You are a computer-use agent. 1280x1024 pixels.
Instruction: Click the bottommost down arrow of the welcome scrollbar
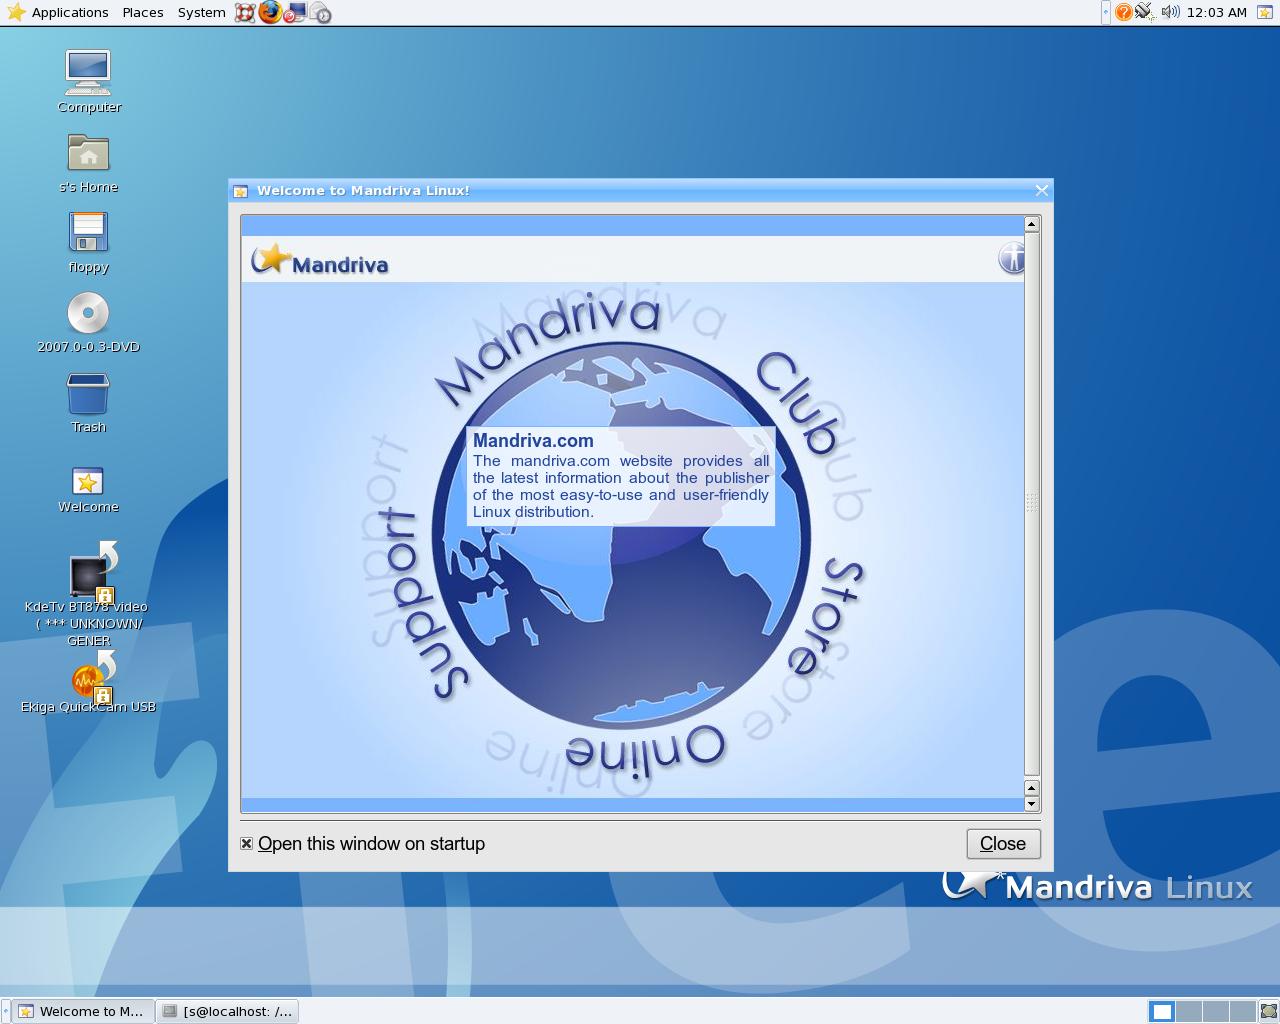(1032, 804)
